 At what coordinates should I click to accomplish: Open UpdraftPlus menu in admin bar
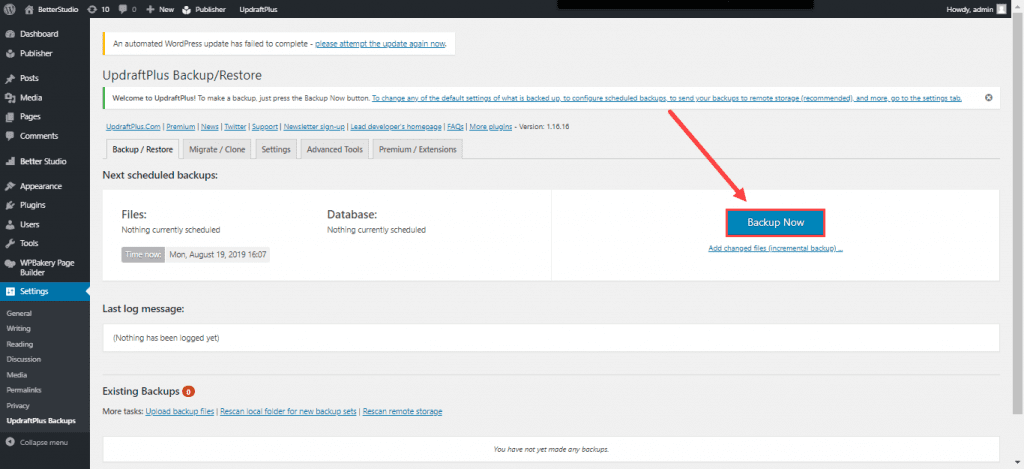[259, 10]
